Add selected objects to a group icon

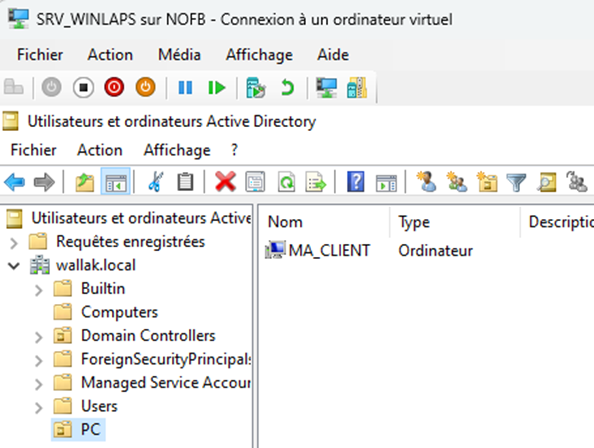(576, 181)
